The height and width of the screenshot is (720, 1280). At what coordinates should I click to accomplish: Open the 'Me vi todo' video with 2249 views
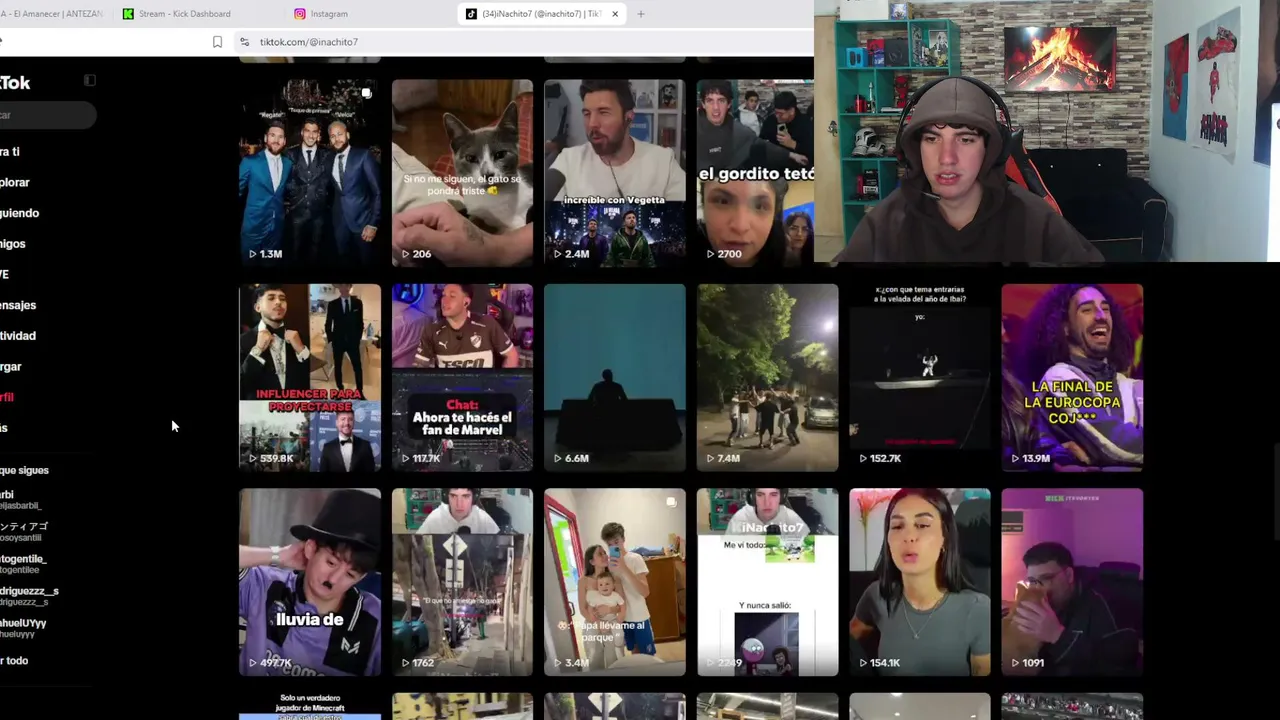(767, 582)
